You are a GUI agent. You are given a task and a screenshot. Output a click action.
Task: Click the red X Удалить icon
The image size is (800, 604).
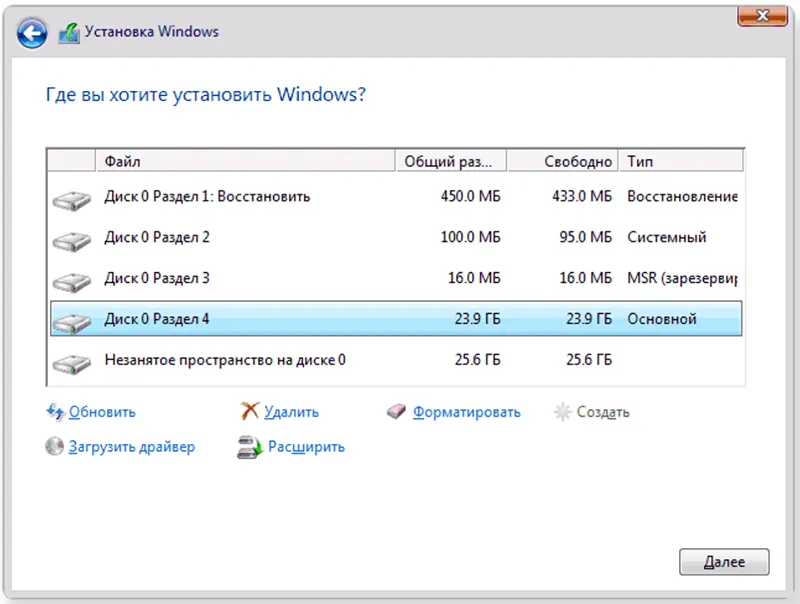250,412
